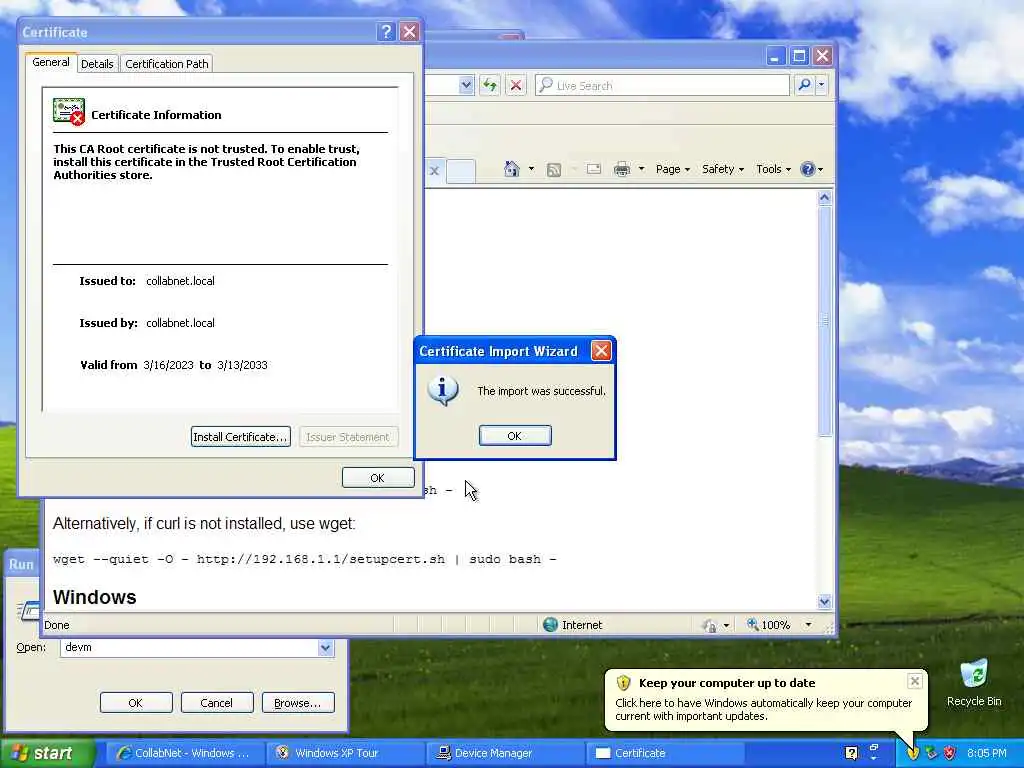
Task: Go to the IE Home page icon
Action: 511,169
